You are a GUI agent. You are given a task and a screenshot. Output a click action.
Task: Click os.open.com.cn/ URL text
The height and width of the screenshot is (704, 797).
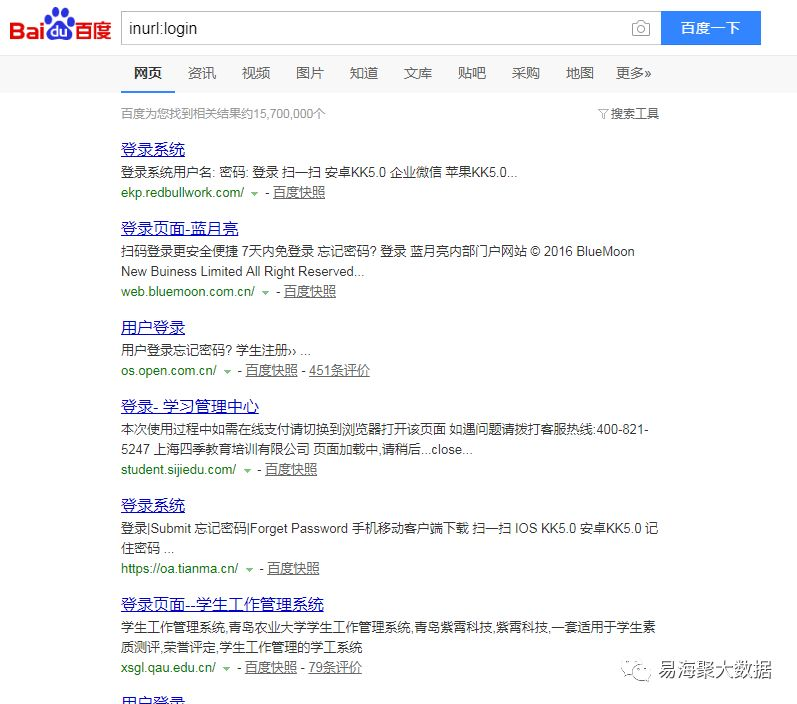tap(169, 371)
